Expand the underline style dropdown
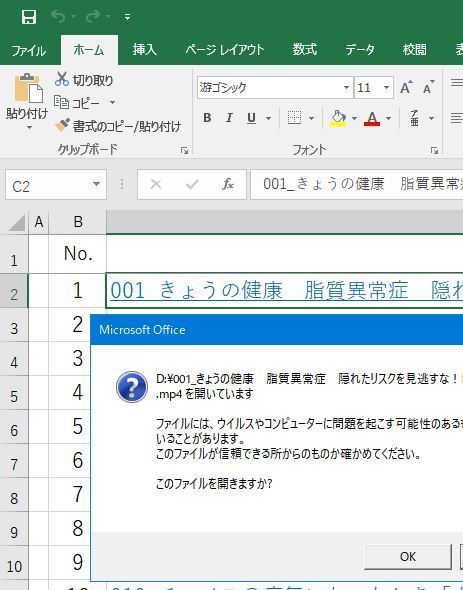 (268, 119)
